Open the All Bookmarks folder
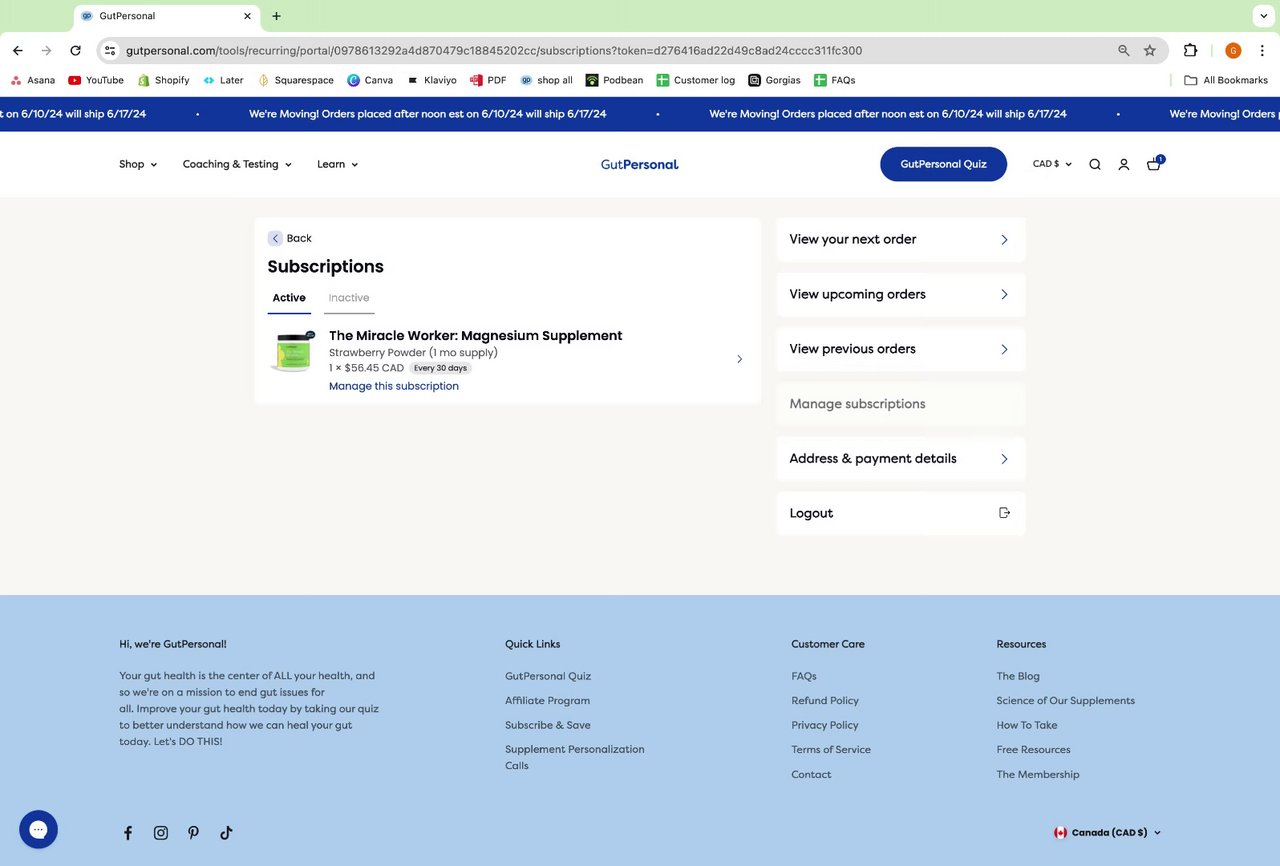Screen dimensions: 1280x866 (x=1225, y=80)
